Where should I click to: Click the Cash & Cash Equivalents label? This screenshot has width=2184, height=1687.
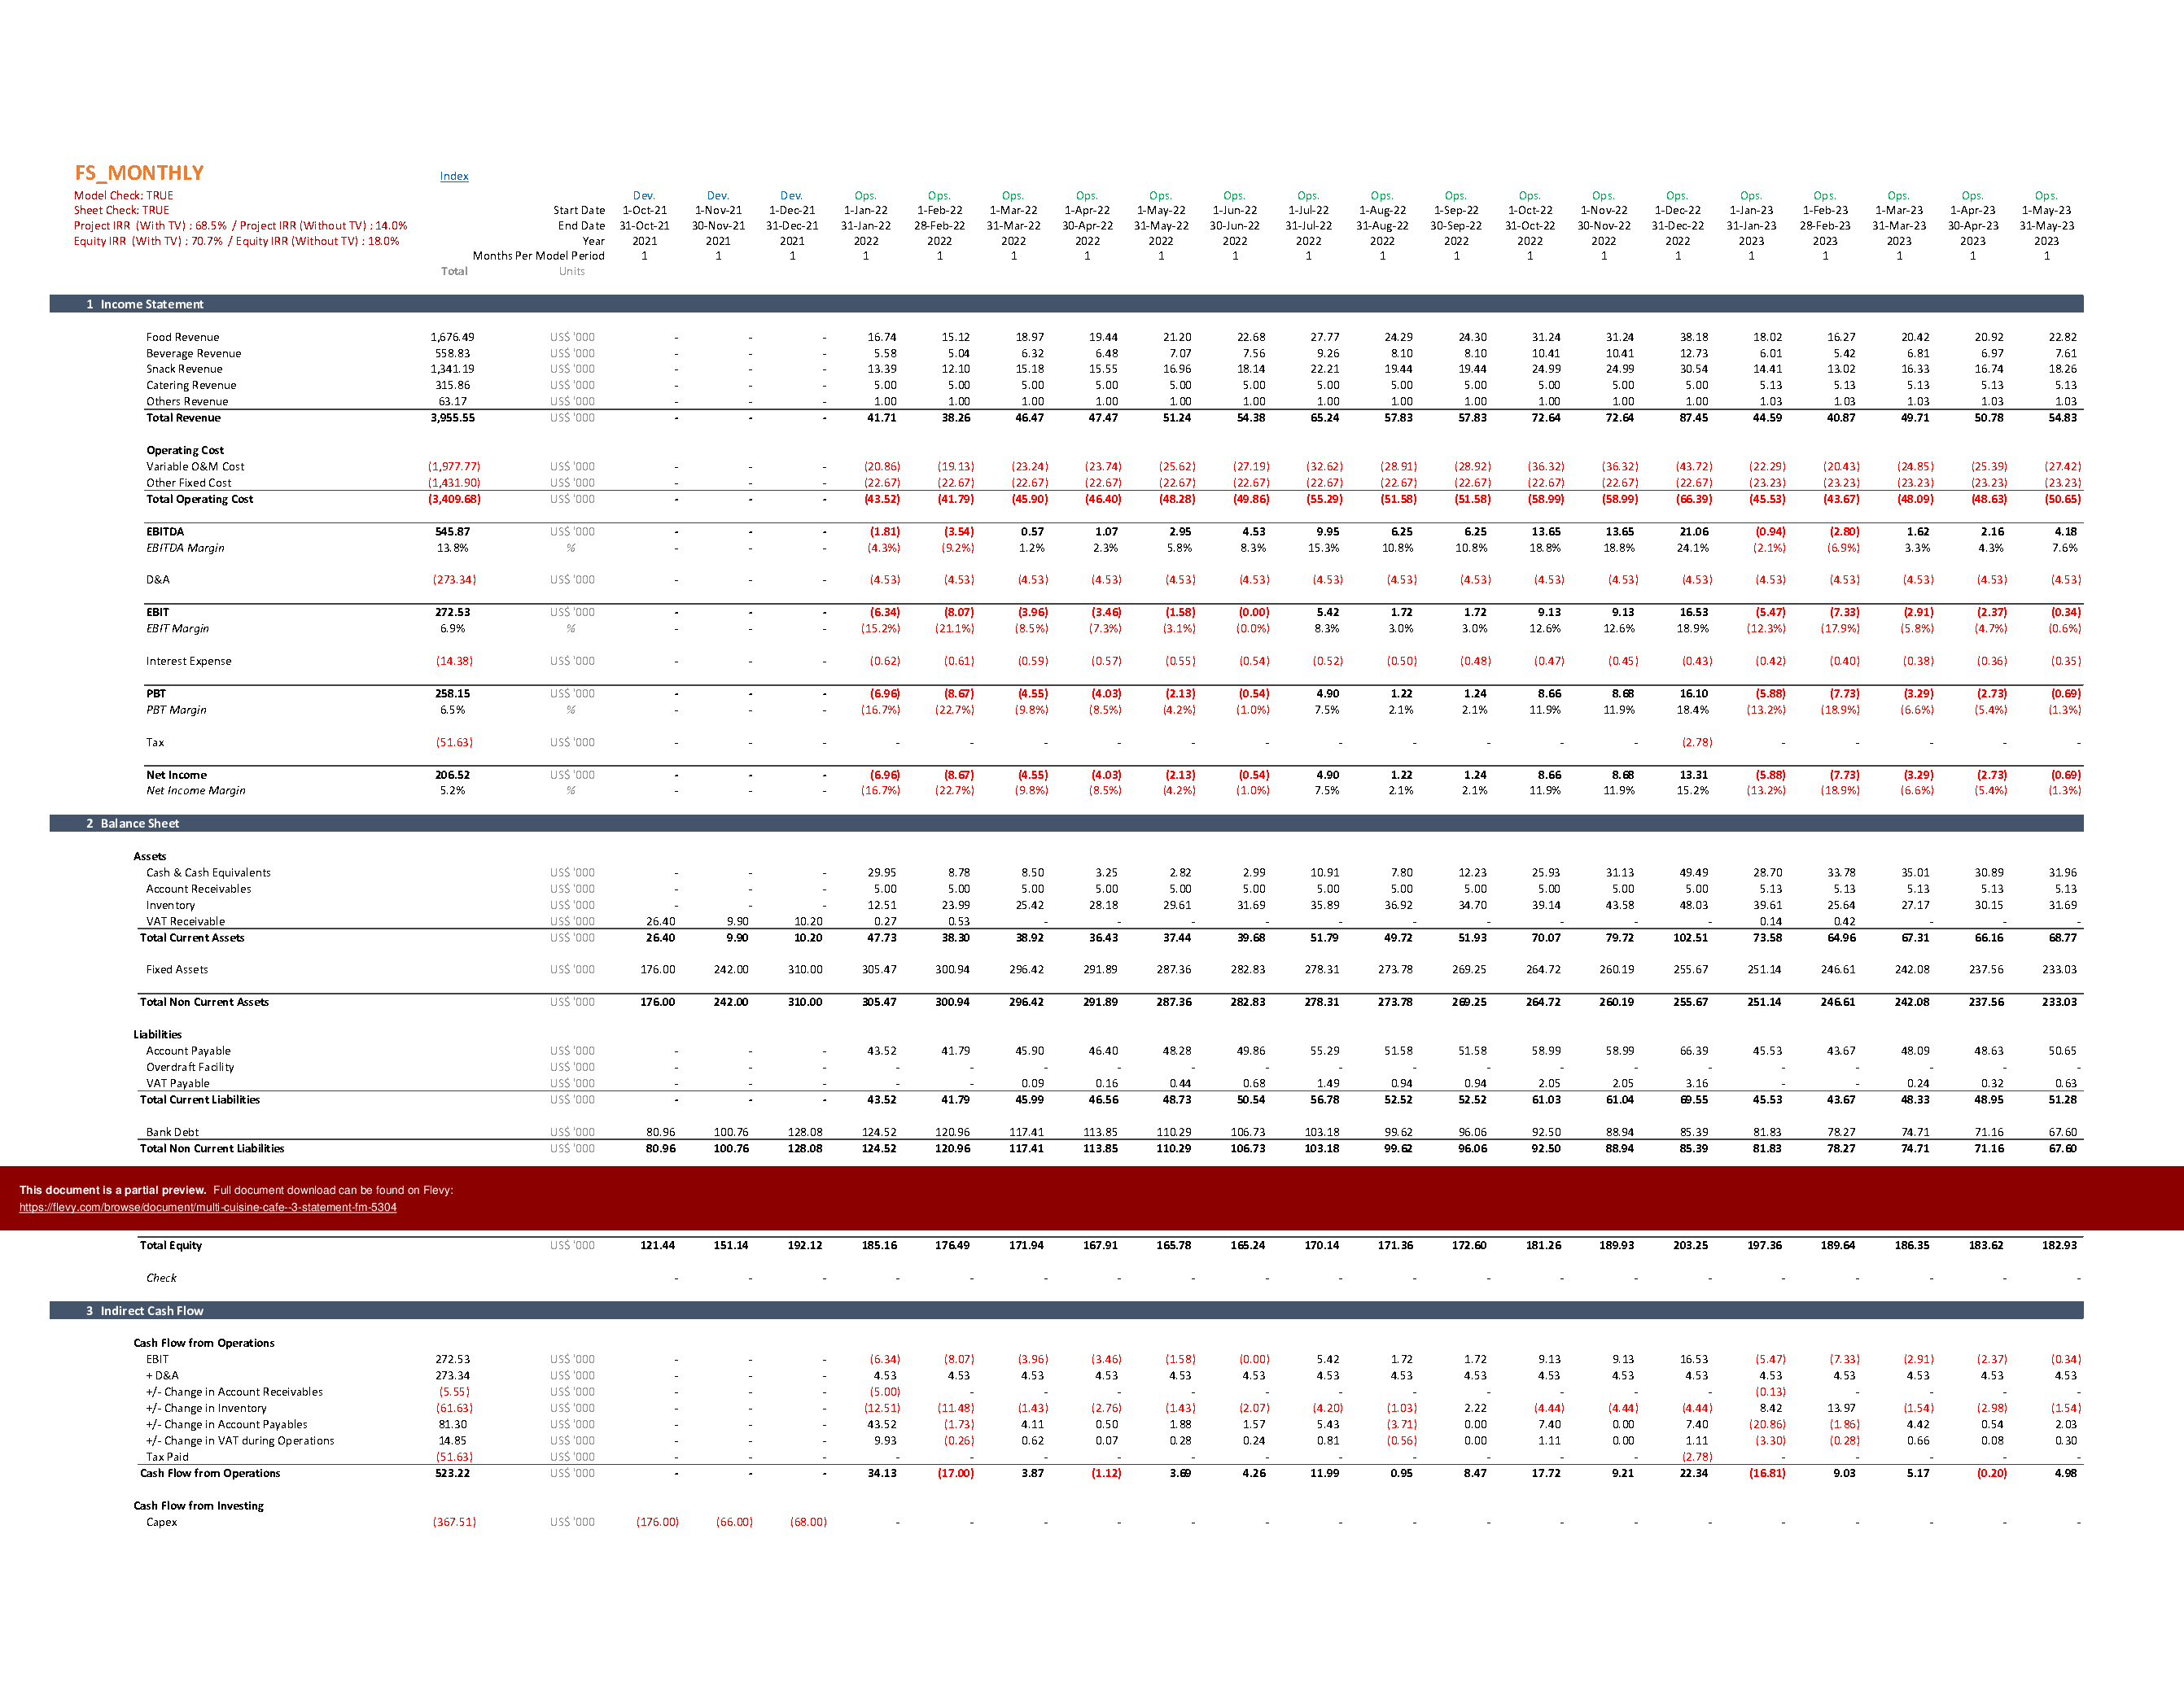pyautogui.click(x=208, y=873)
